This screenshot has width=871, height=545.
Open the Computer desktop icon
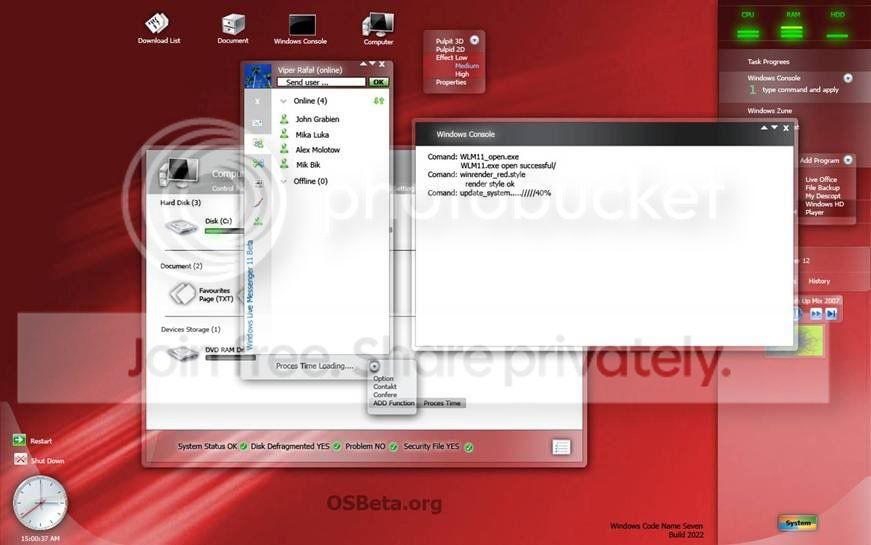coord(378,29)
